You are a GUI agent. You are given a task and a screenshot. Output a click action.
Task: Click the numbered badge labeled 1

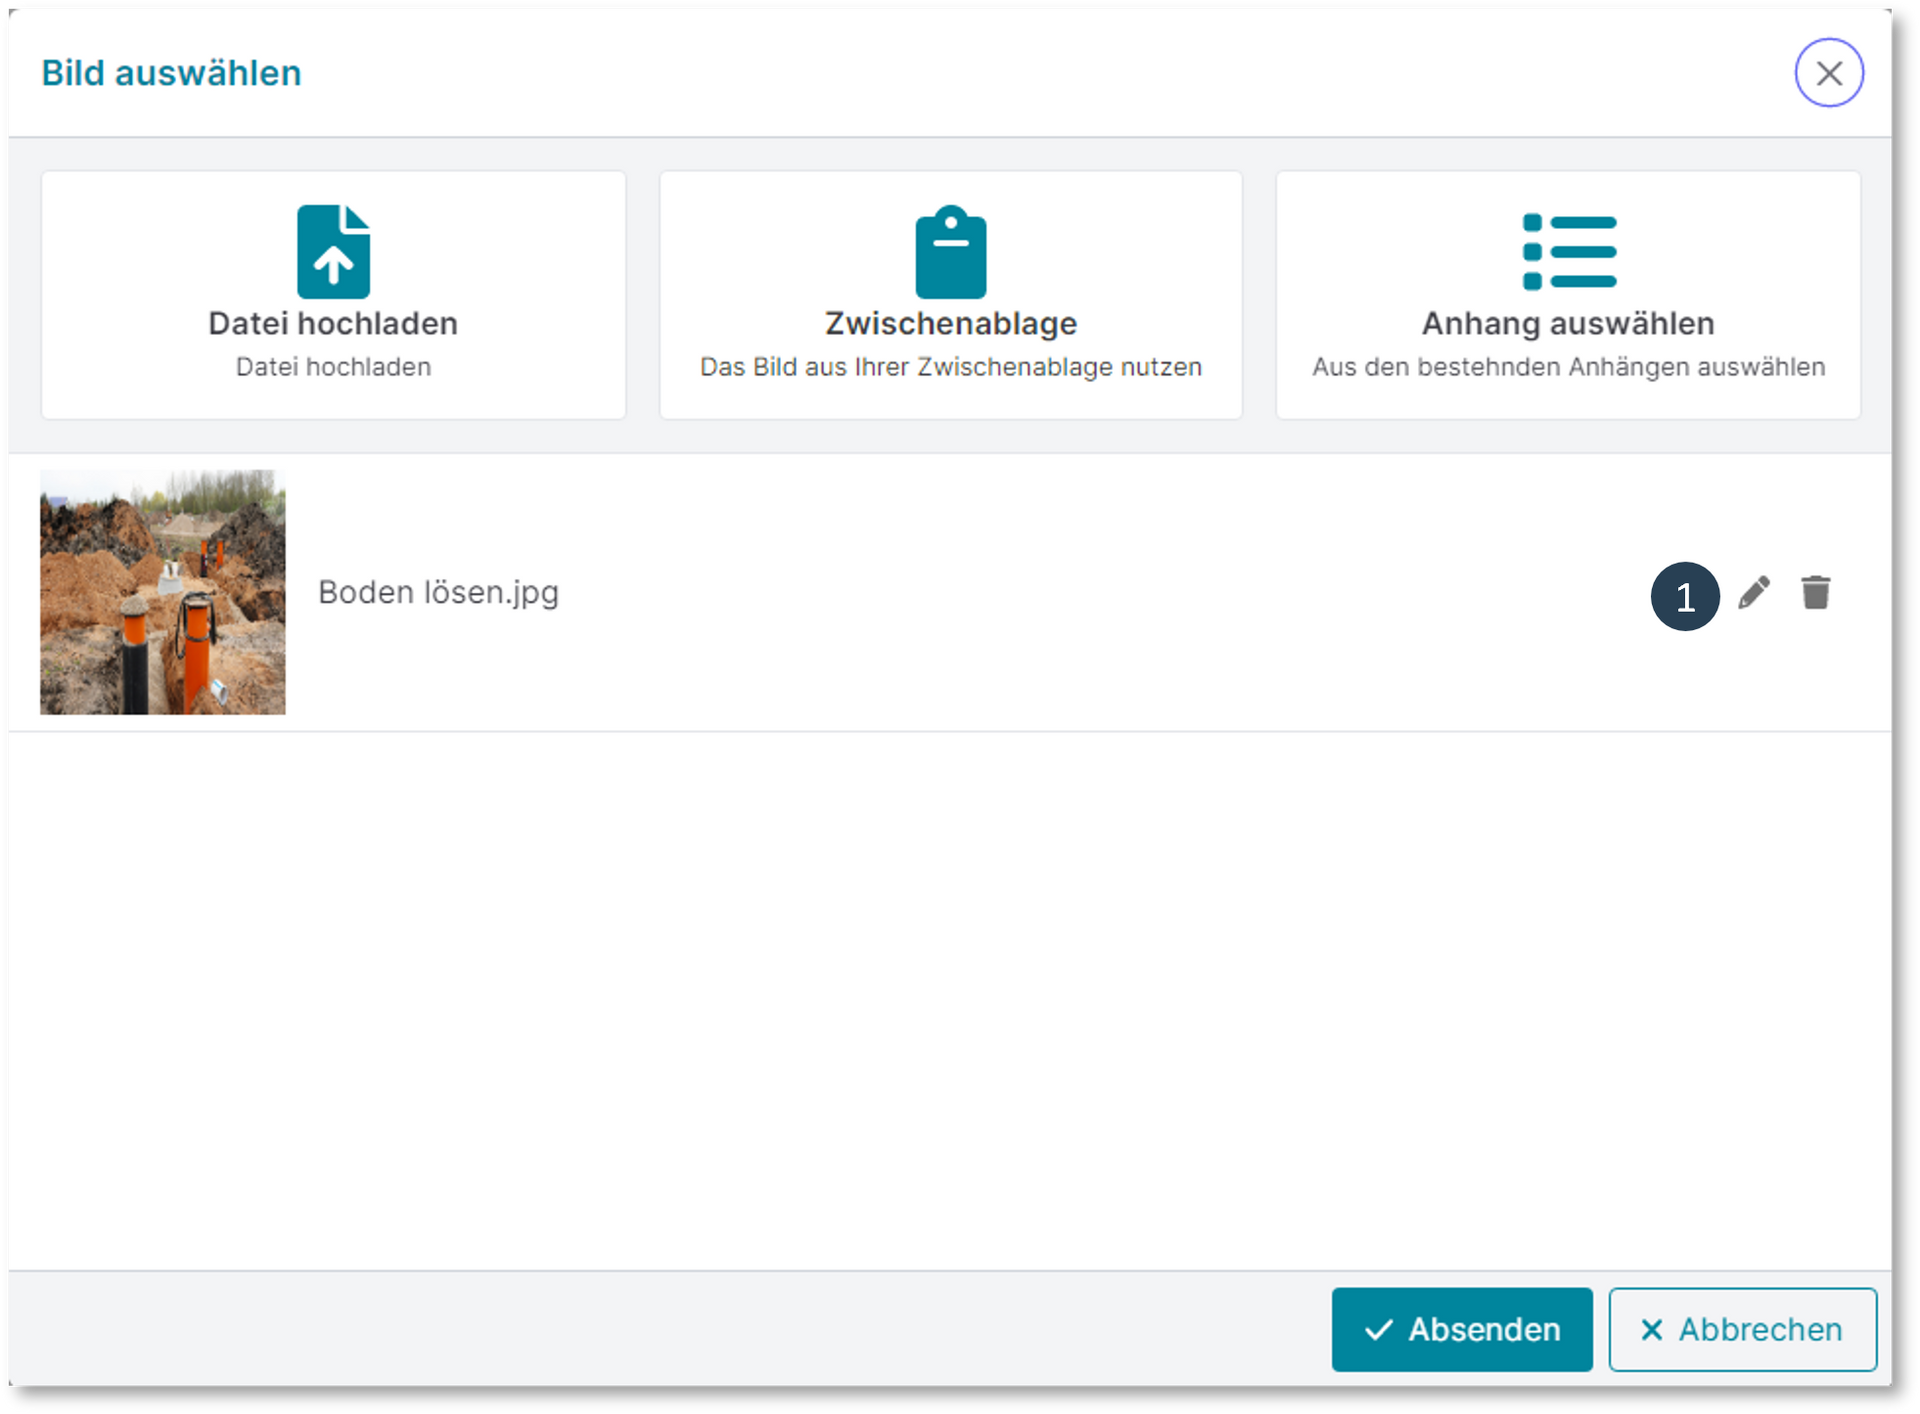pos(1686,595)
